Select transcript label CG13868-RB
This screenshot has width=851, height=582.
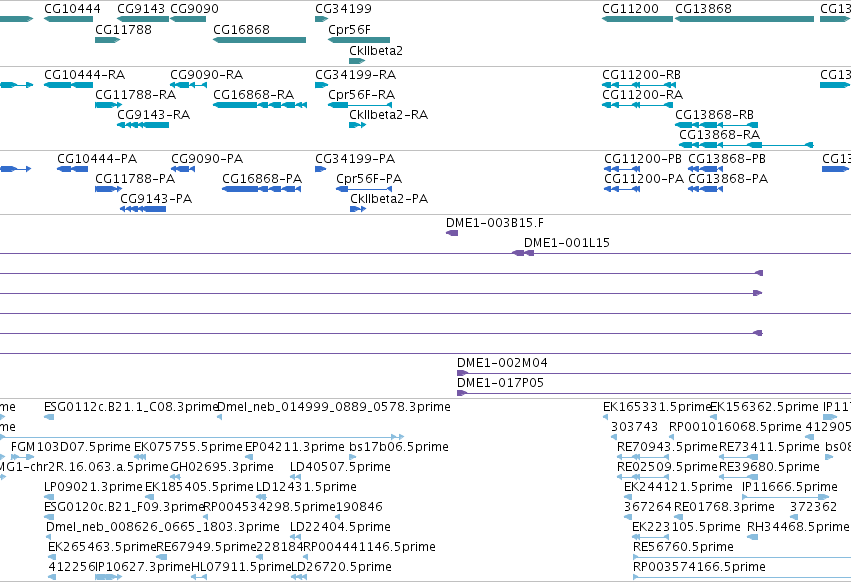point(714,115)
